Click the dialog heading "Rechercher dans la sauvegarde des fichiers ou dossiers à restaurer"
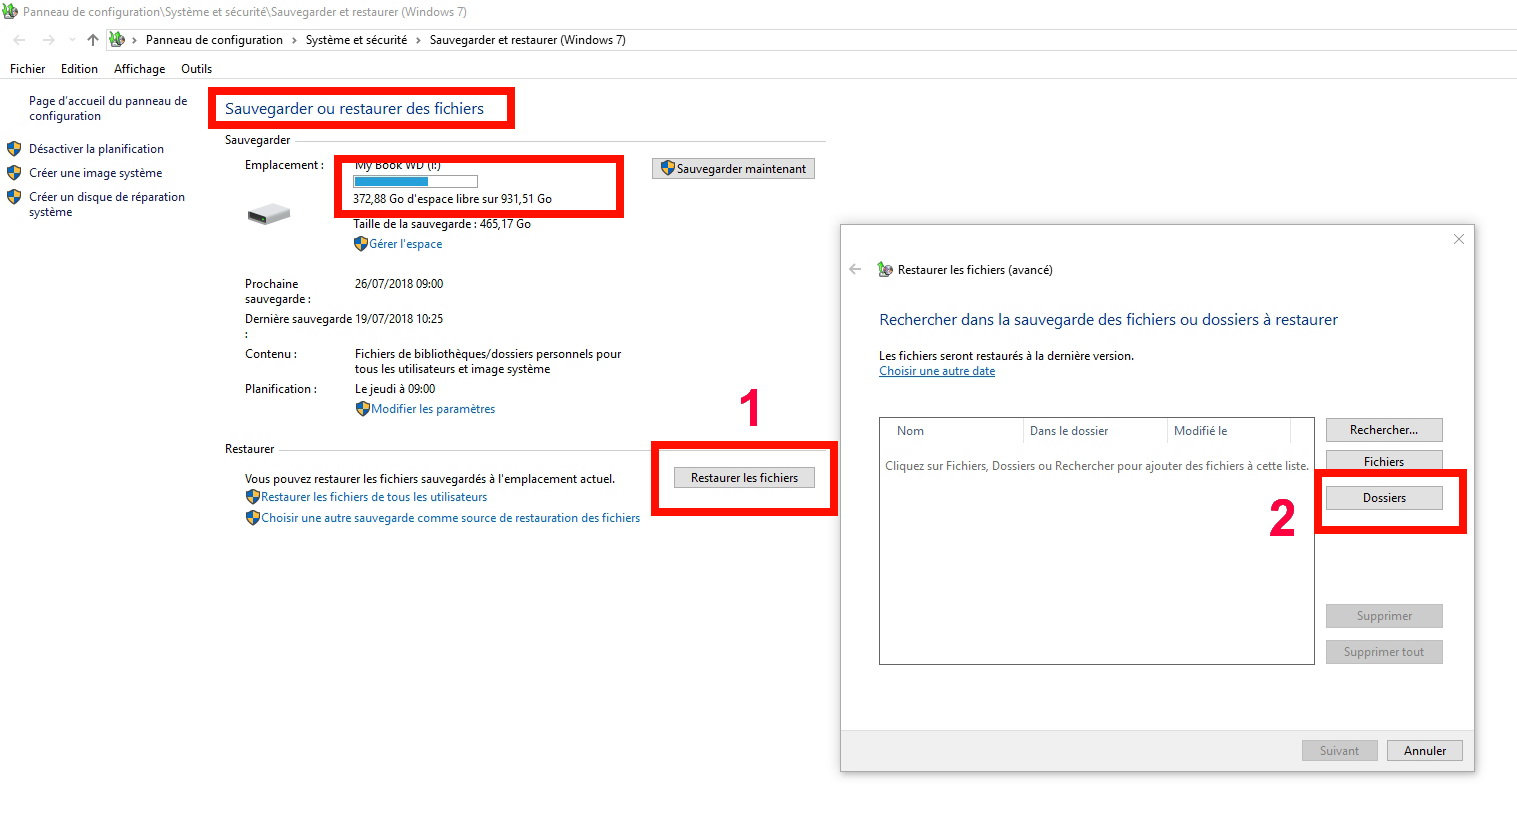The image size is (1517, 818). (1108, 320)
